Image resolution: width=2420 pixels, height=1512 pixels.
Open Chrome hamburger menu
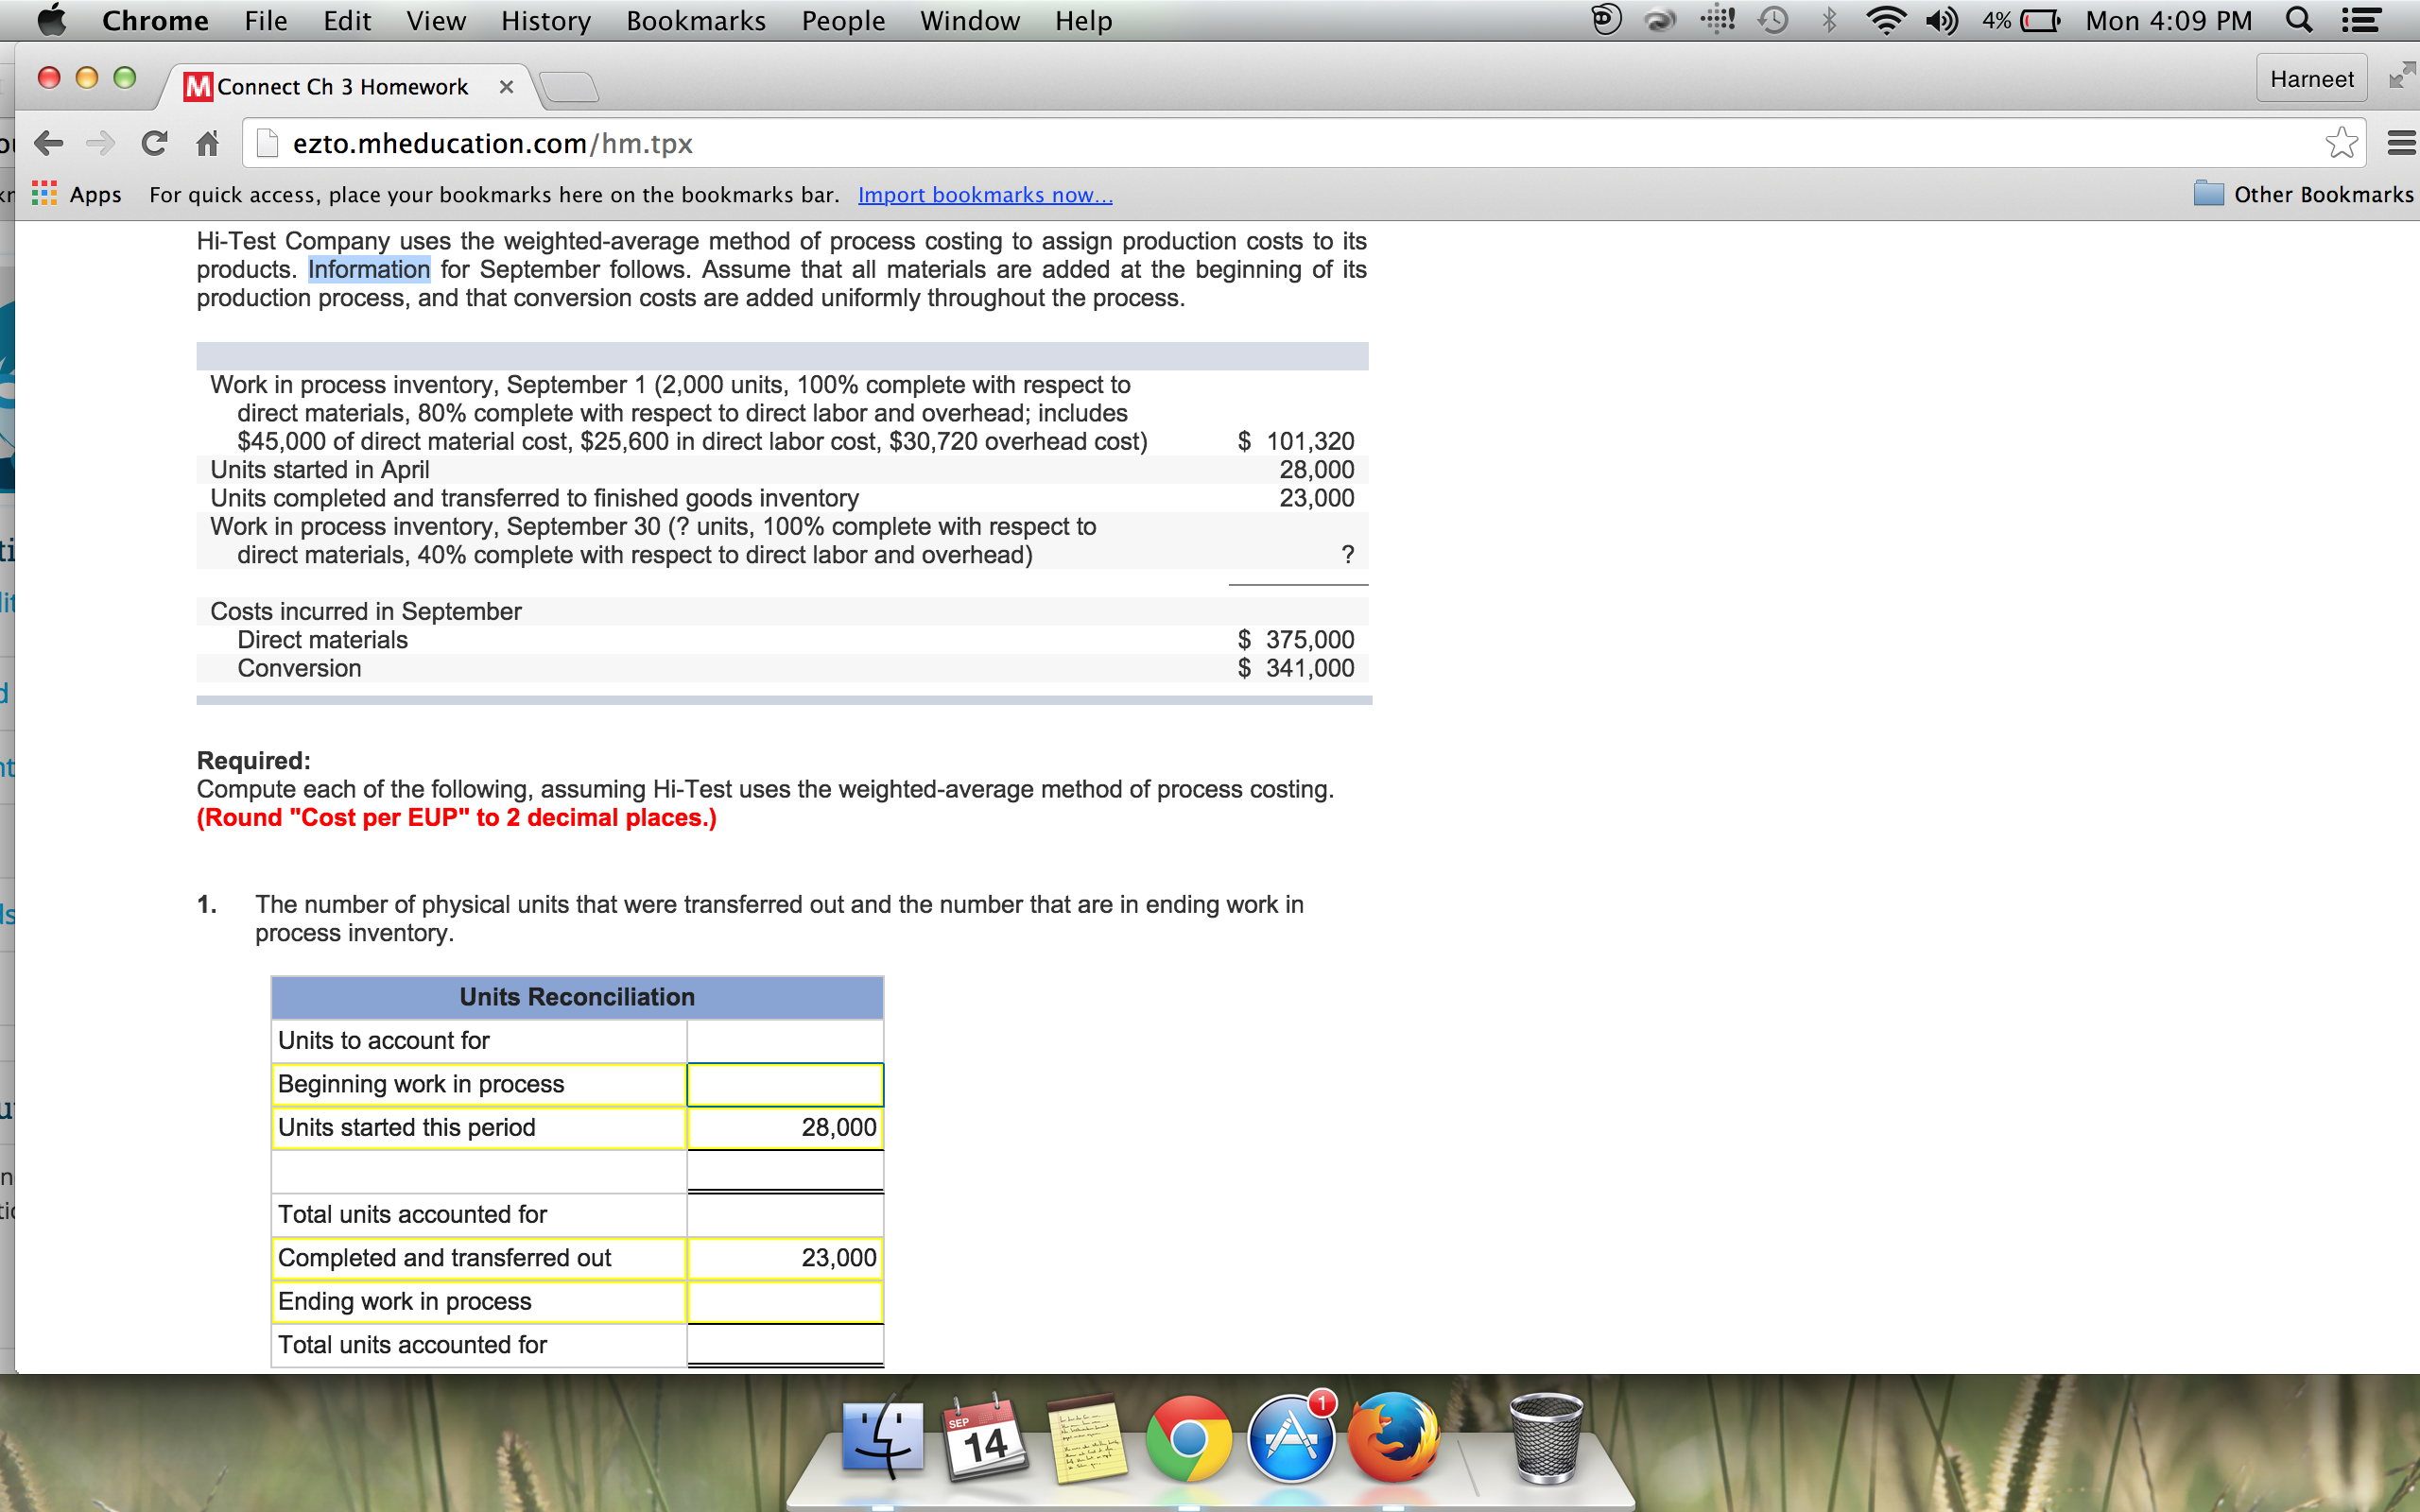(2400, 144)
